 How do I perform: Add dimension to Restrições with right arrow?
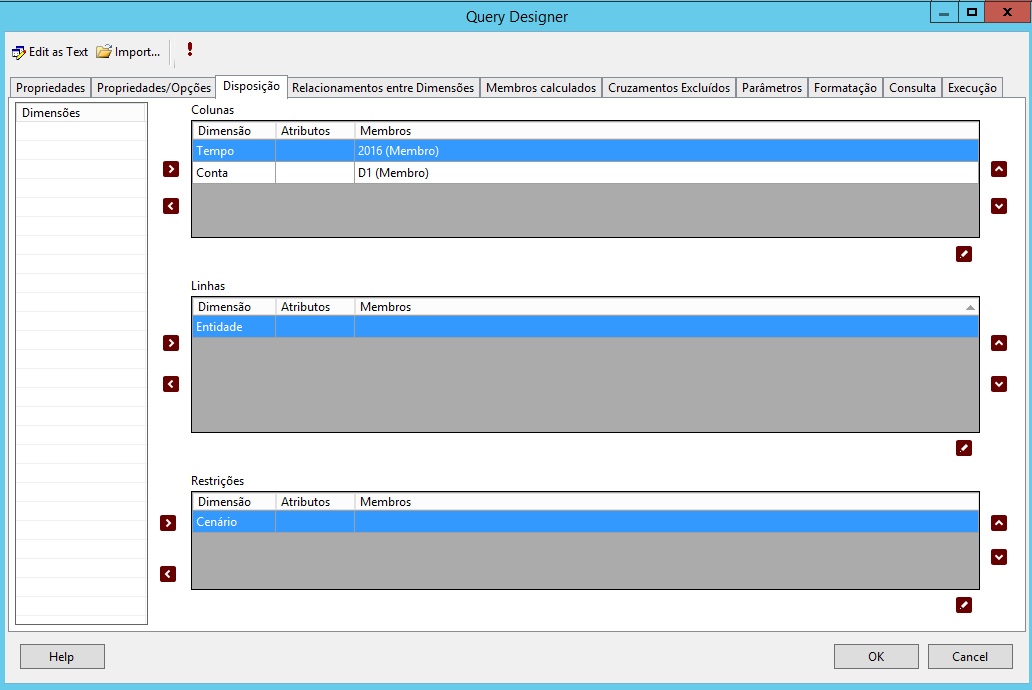coord(168,523)
